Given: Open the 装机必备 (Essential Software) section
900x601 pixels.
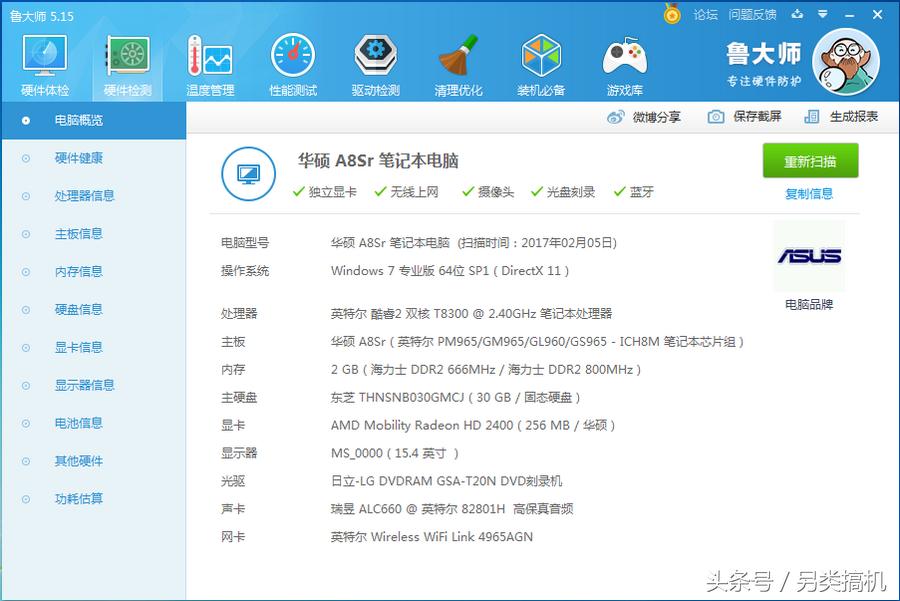Looking at the screenshot, I should point(541,62).
